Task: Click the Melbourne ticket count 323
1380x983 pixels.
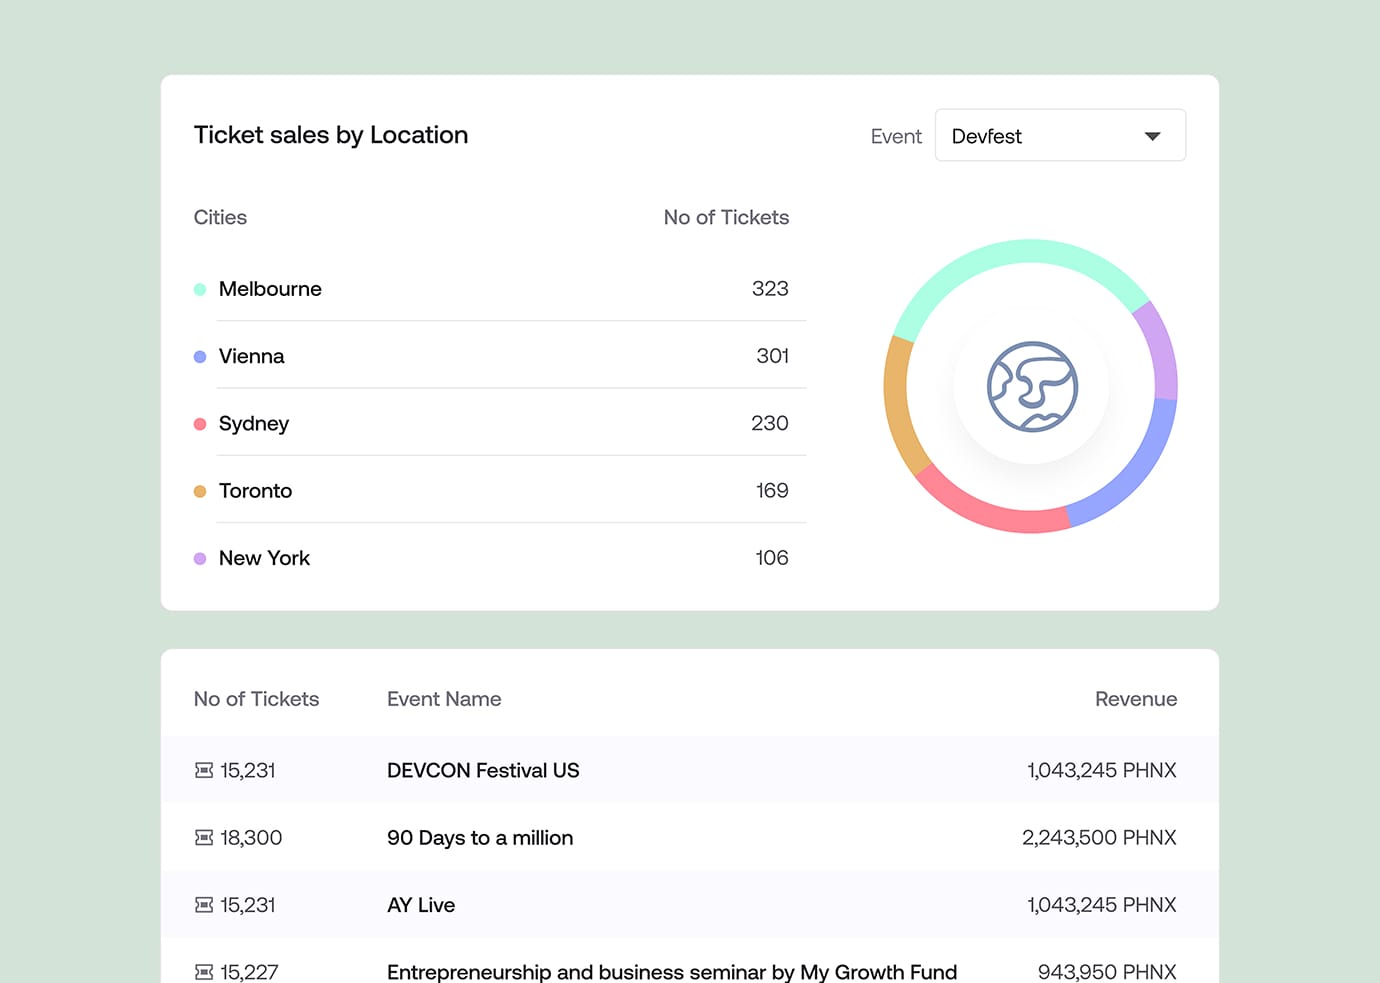Action: pos(770,289)
